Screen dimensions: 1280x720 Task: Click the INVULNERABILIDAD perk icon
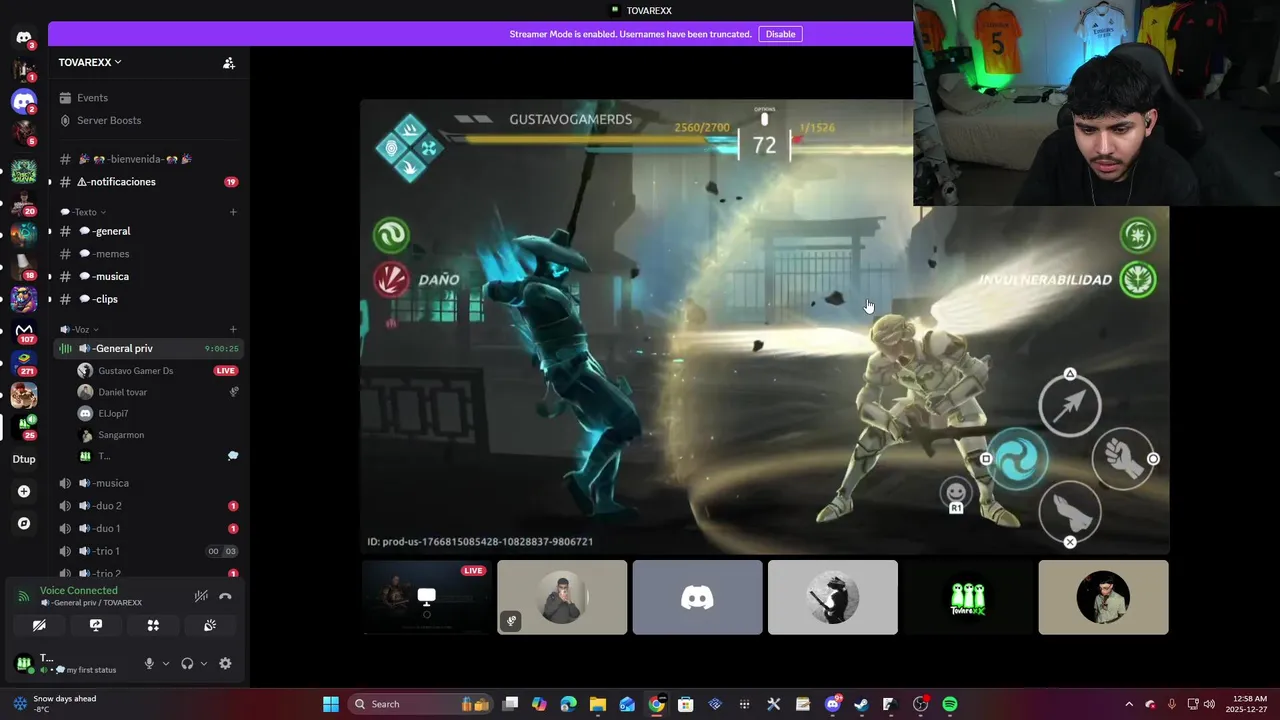click(1138, 279)
